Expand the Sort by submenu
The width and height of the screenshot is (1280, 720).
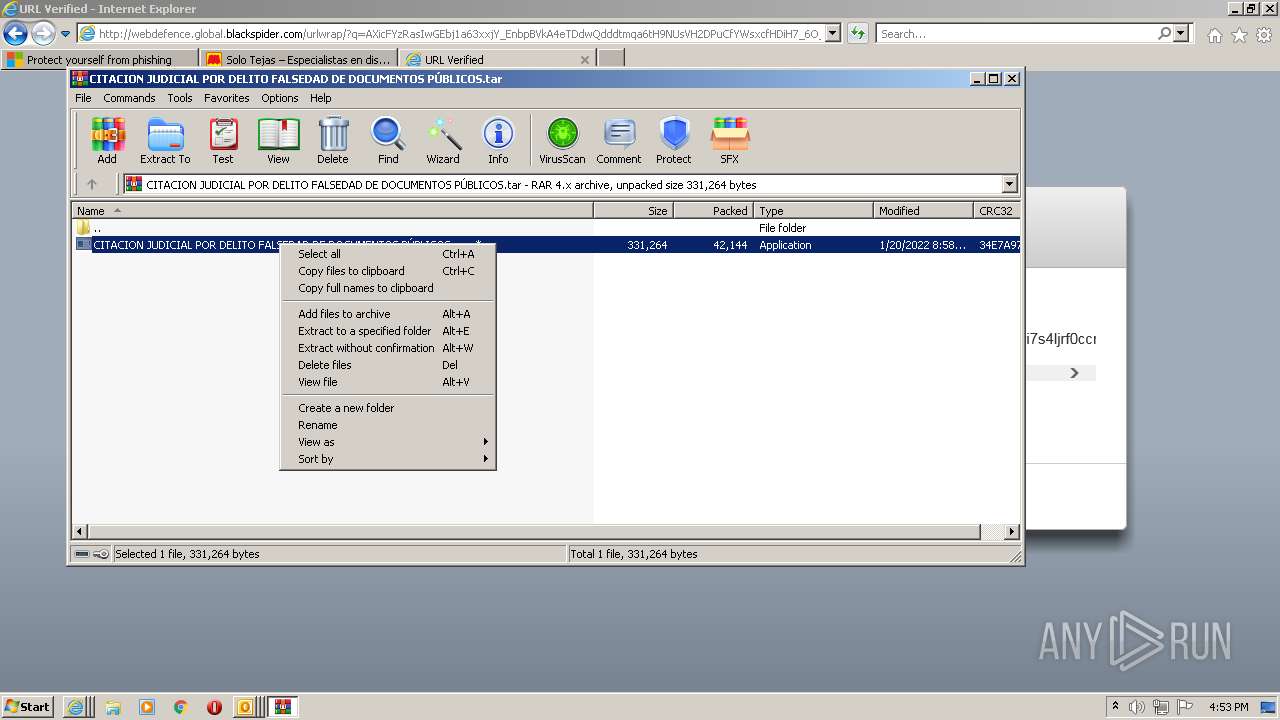tap(388, 459)
